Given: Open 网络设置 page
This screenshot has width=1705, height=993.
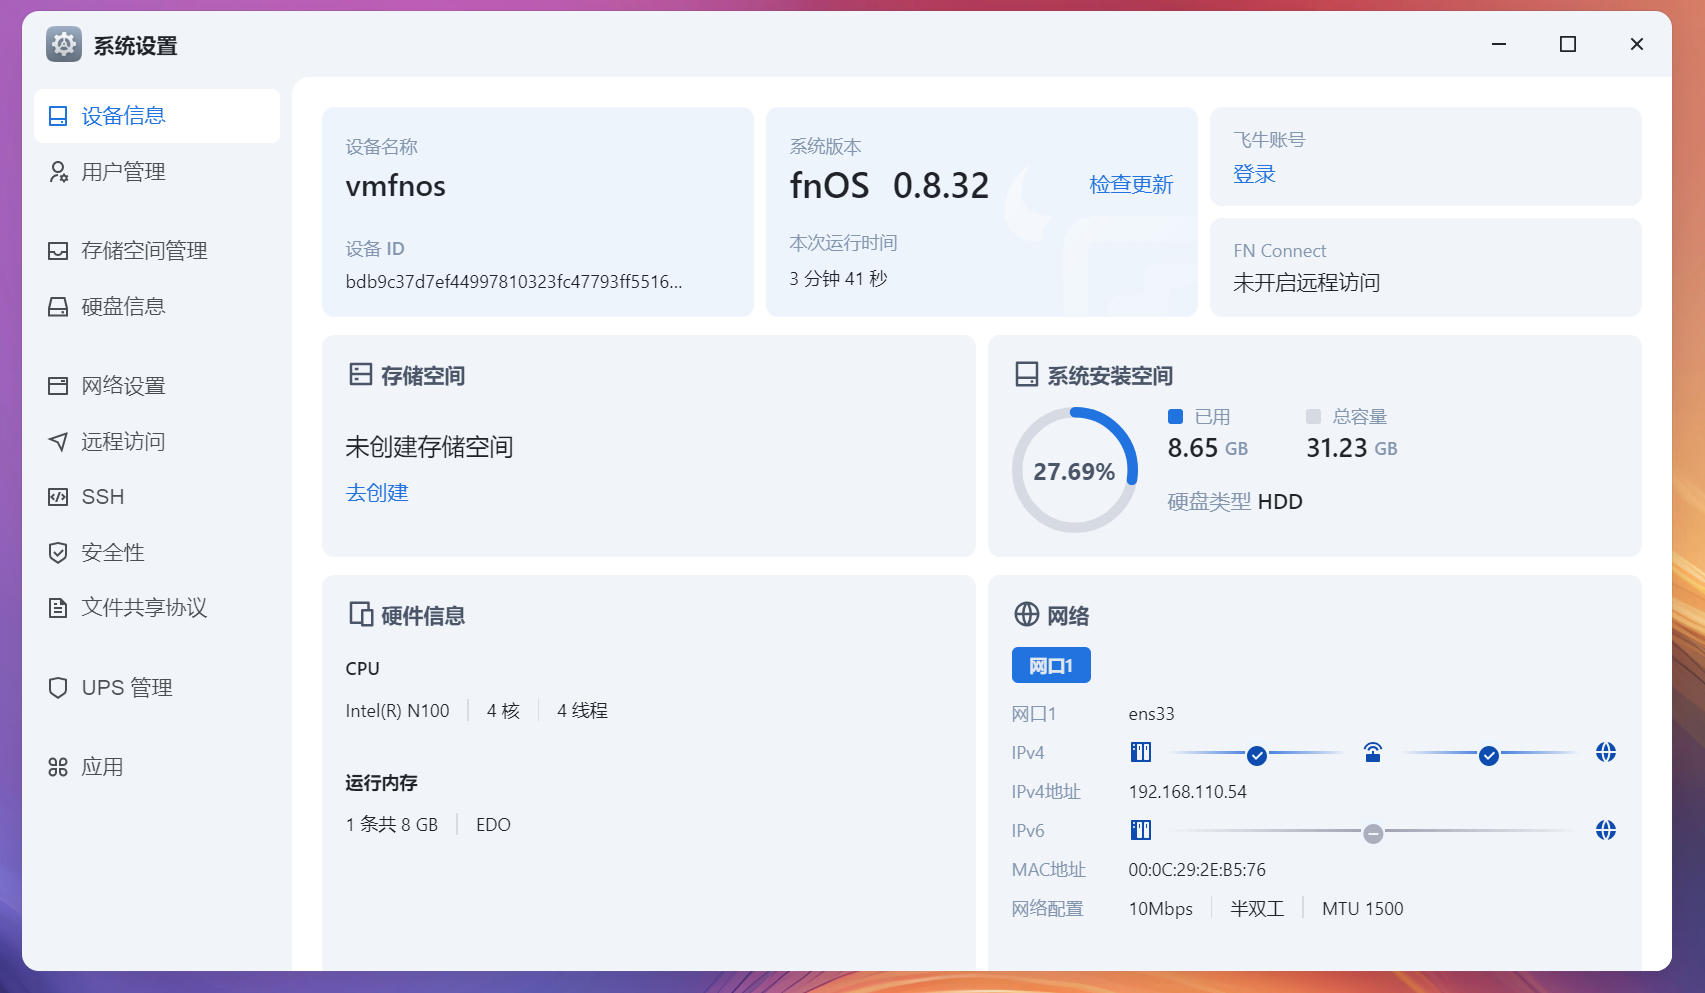Looking at the screenshot, I should point(157,386).
